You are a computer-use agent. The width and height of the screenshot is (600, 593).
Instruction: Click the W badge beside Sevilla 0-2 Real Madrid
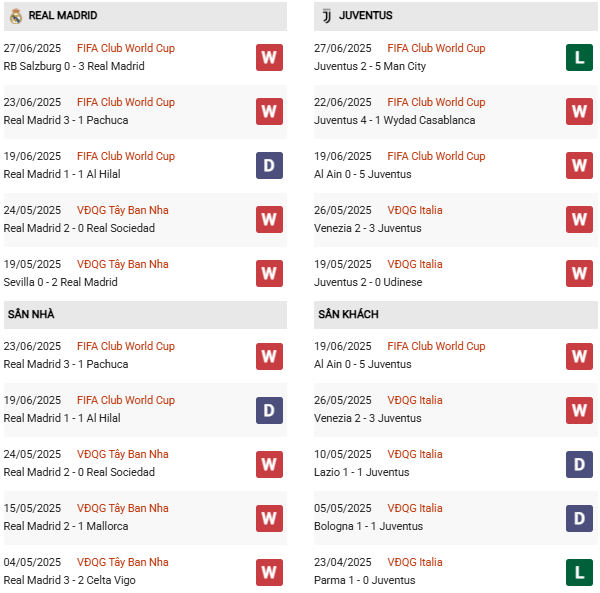(269, 273)
